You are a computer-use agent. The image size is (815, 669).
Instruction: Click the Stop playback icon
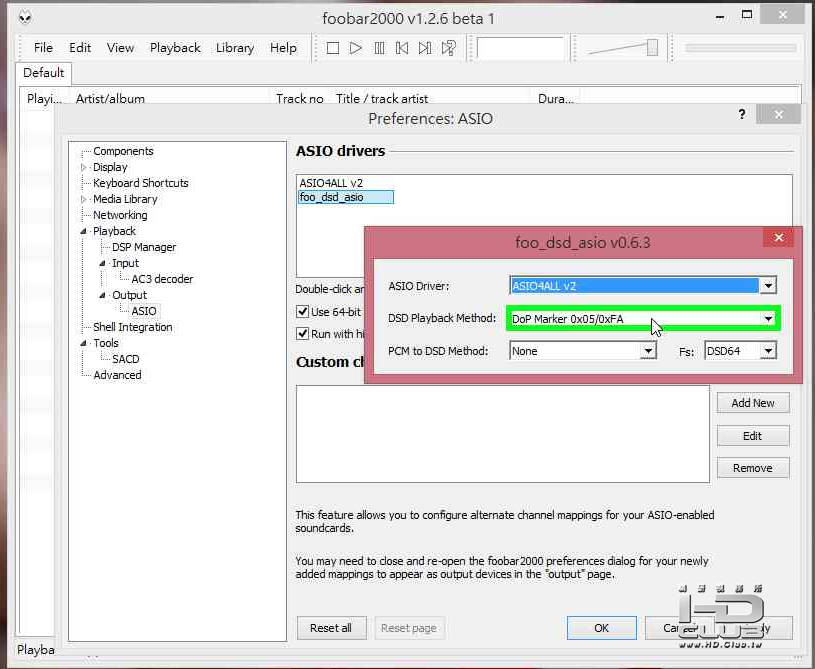point(333,48)
